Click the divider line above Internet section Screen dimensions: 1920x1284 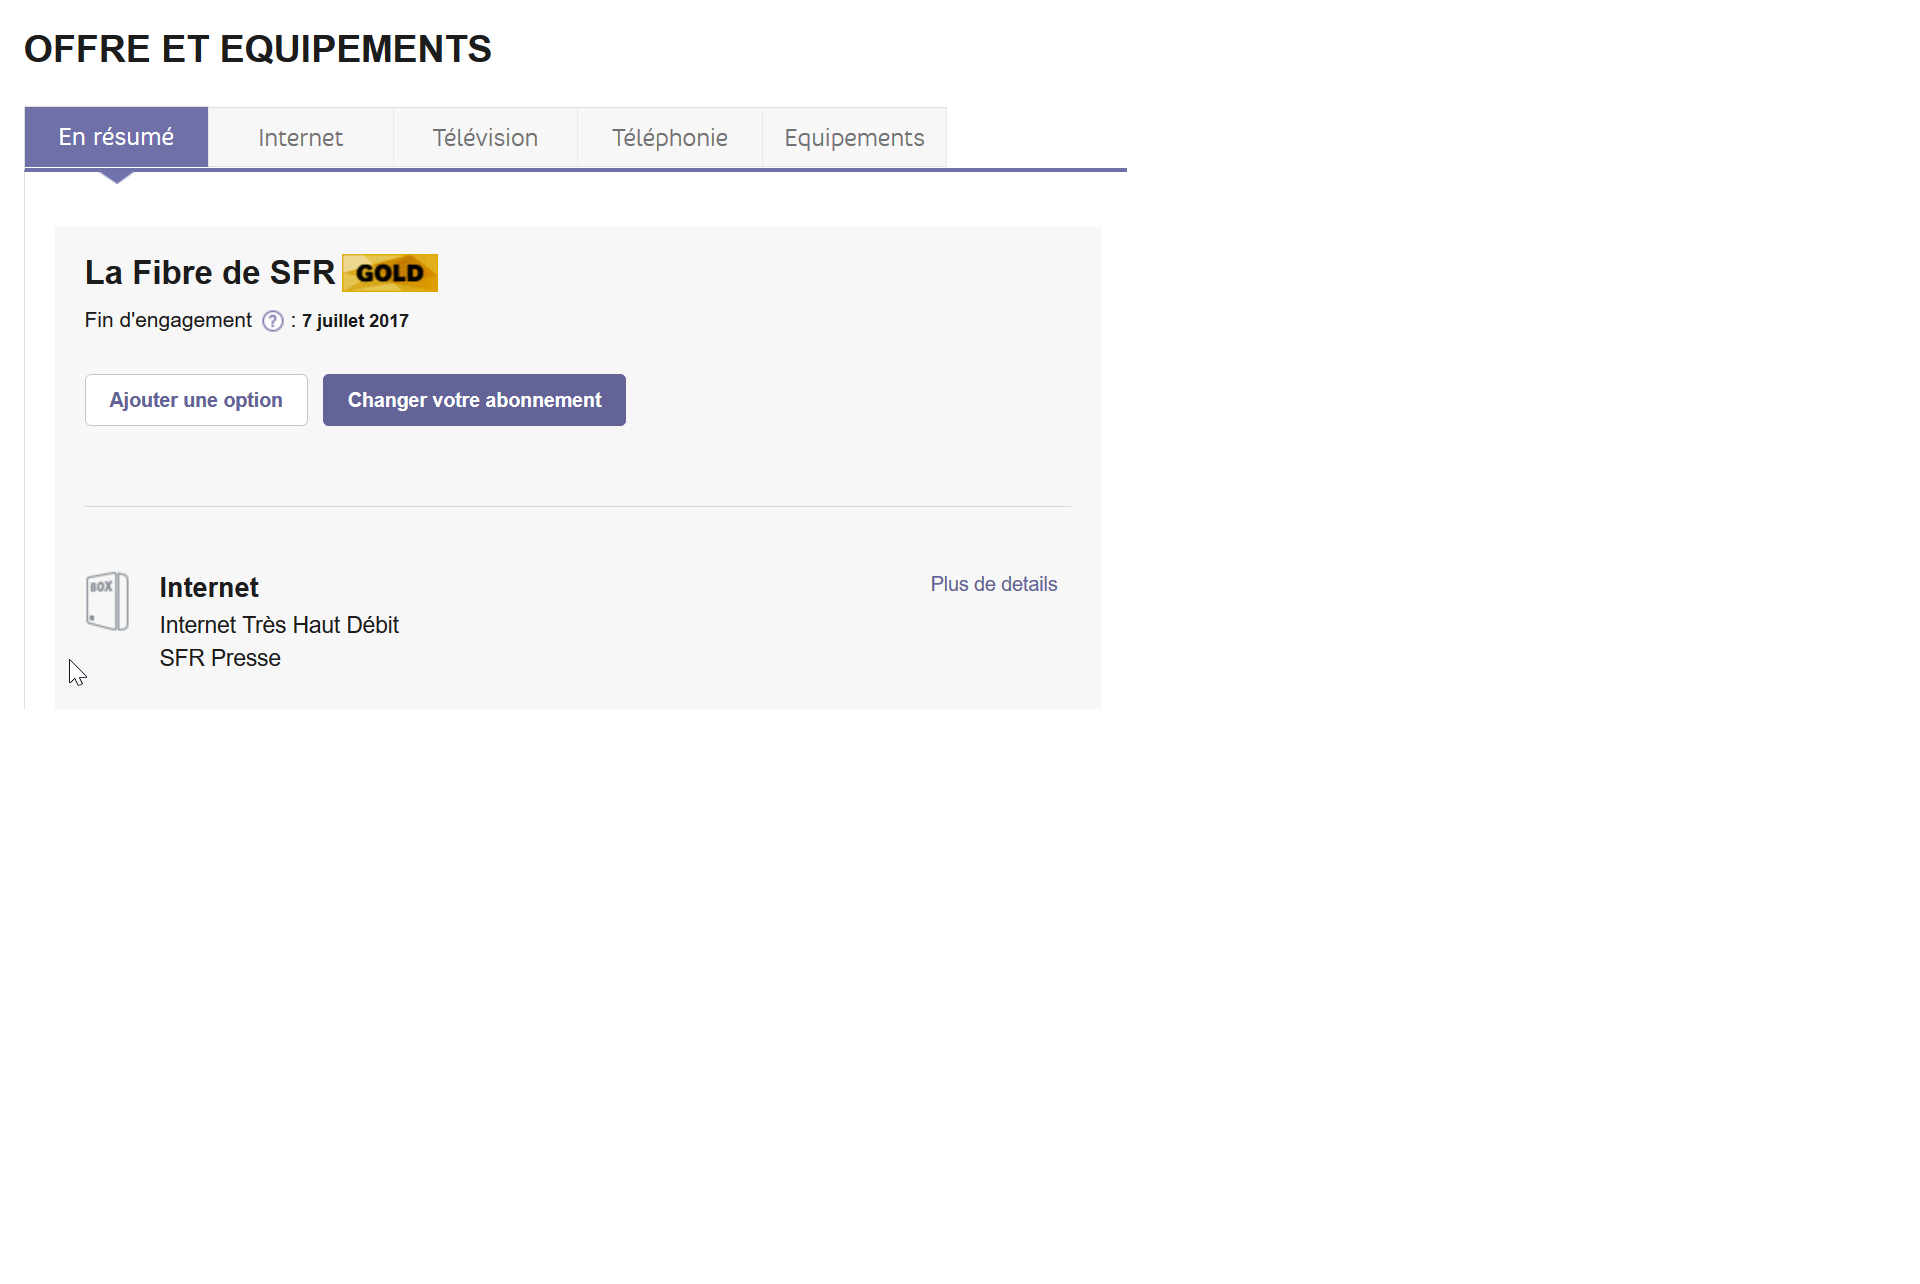[x=577, y=506]
